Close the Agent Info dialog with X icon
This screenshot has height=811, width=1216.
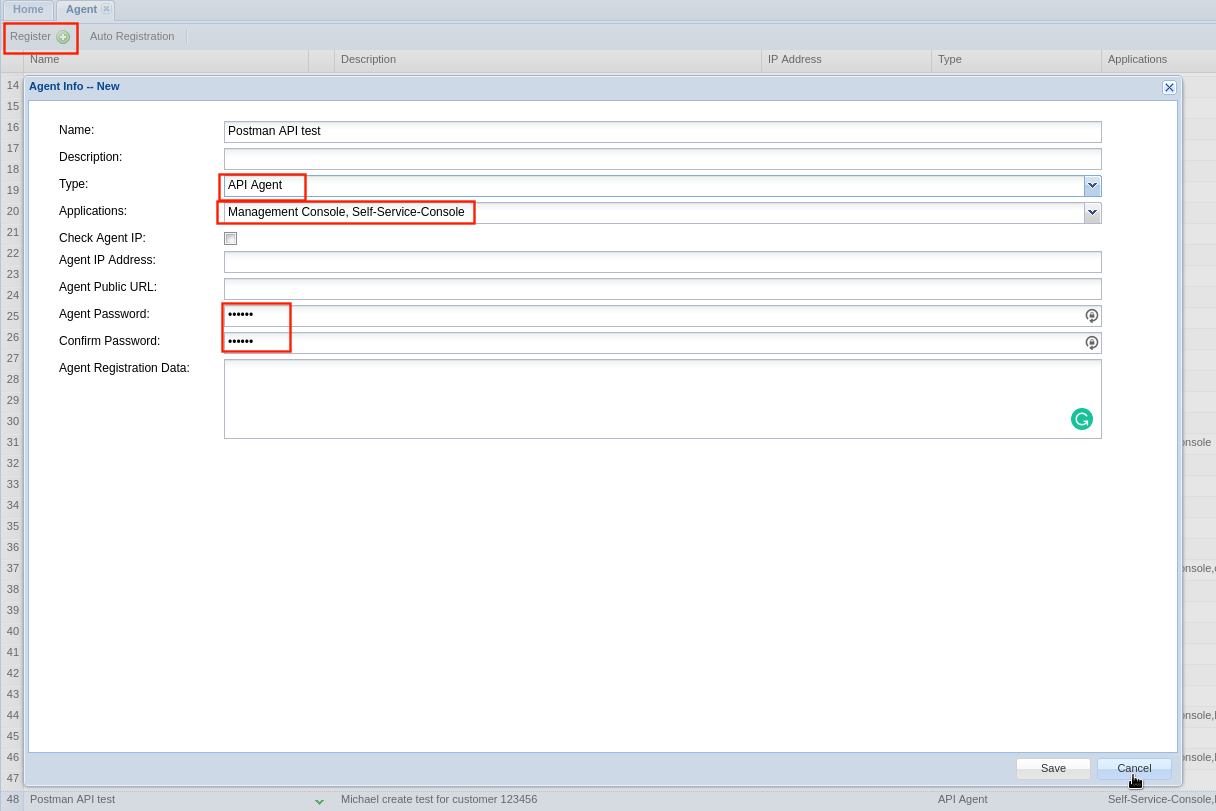(1169, 88)
